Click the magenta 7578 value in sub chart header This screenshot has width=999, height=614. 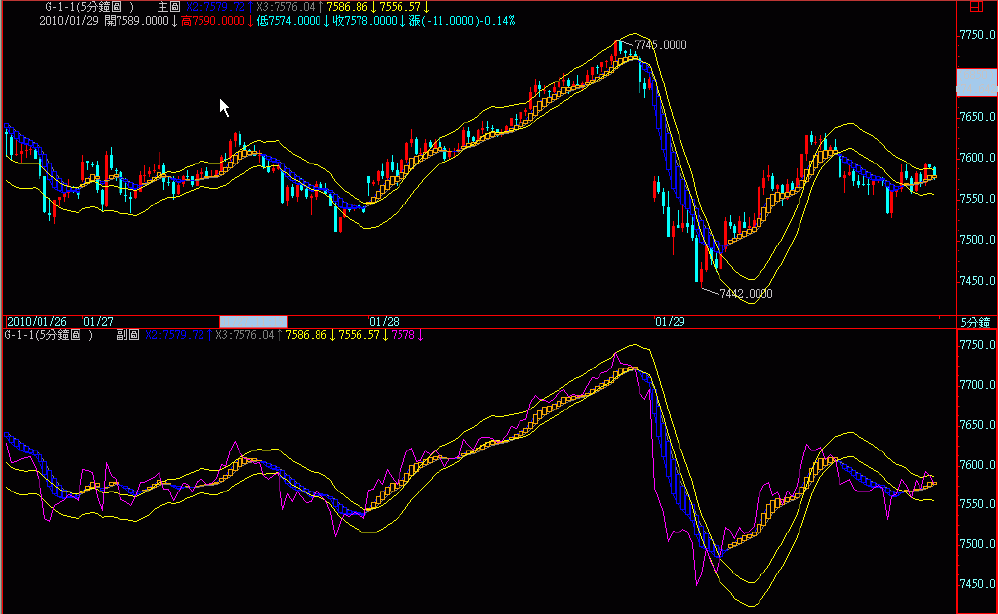click(x=402, y=335)
